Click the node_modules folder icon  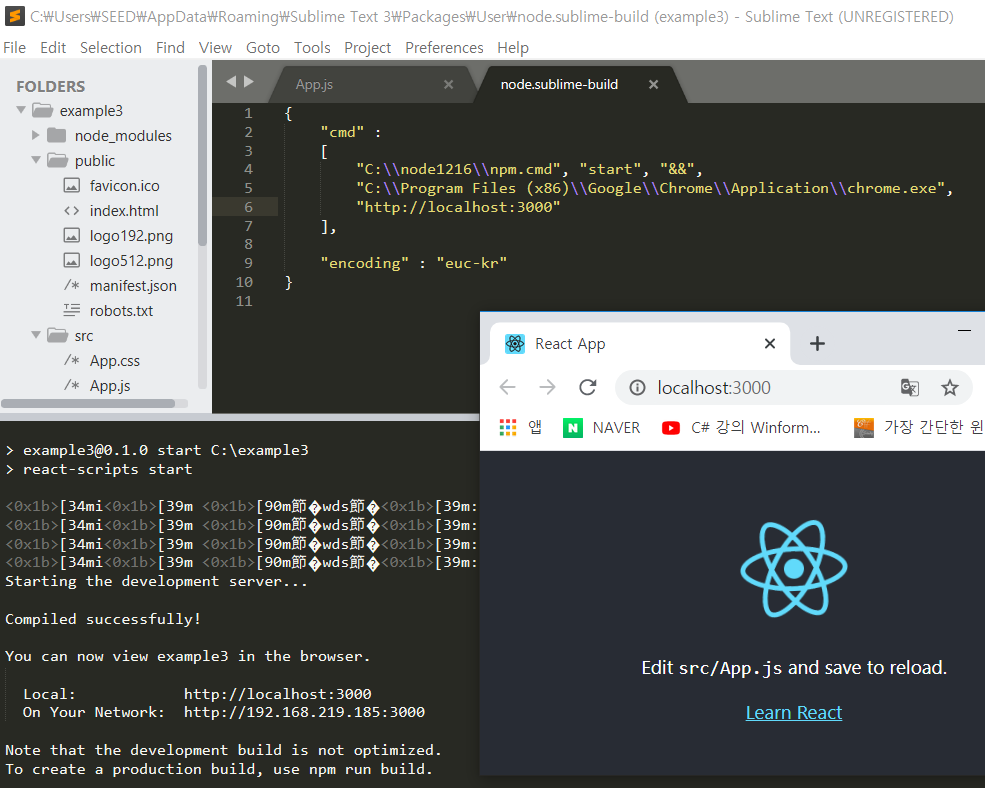57,135
